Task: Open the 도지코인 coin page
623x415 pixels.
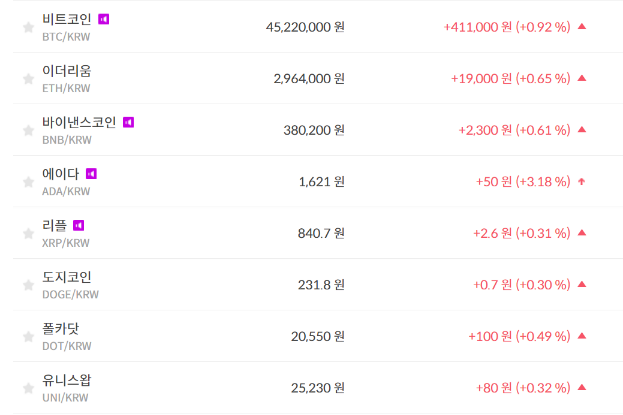Action: [x=67, y=277]
